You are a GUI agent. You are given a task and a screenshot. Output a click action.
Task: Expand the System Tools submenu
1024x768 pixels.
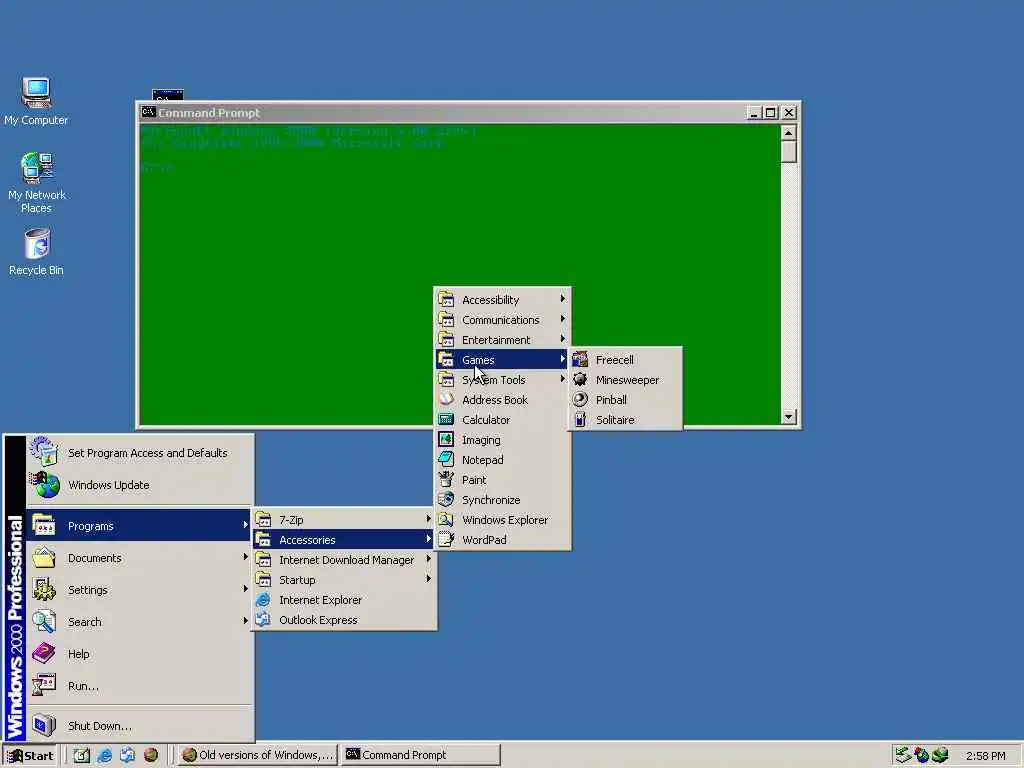(502, 380)
